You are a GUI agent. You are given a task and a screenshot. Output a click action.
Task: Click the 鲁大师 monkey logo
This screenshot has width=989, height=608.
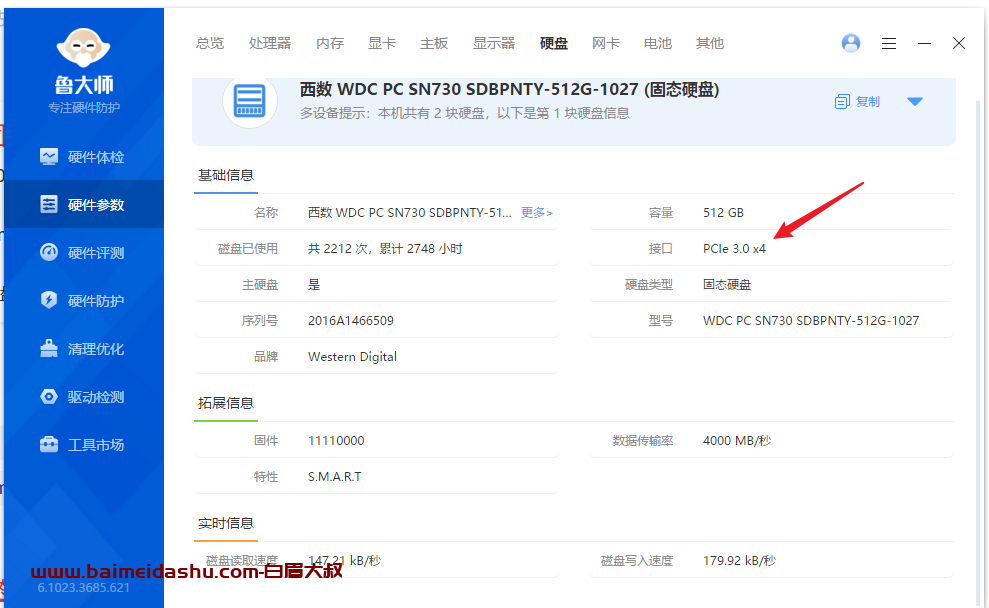coord(83,48)
